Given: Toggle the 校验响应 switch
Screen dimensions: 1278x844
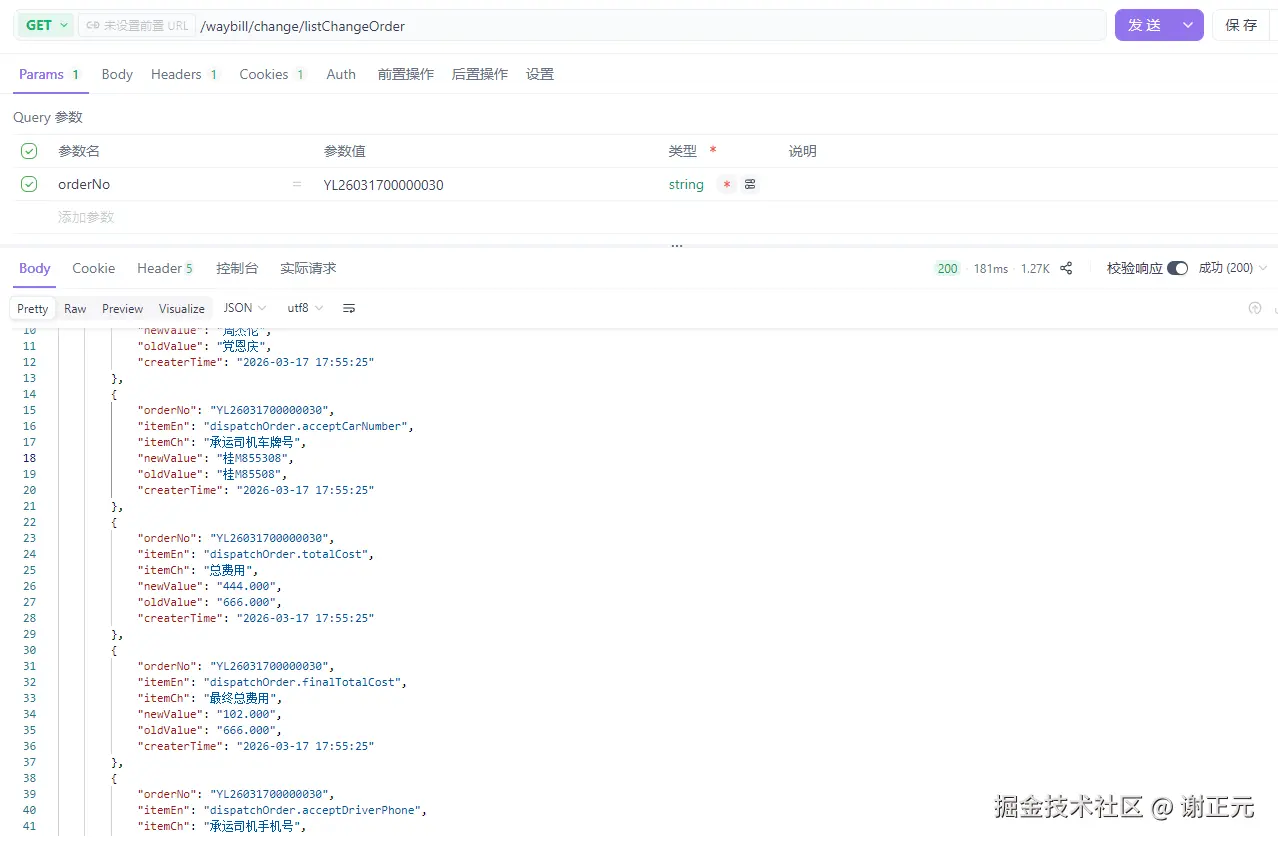Looking at the screenshot, I should [1177, 268].
